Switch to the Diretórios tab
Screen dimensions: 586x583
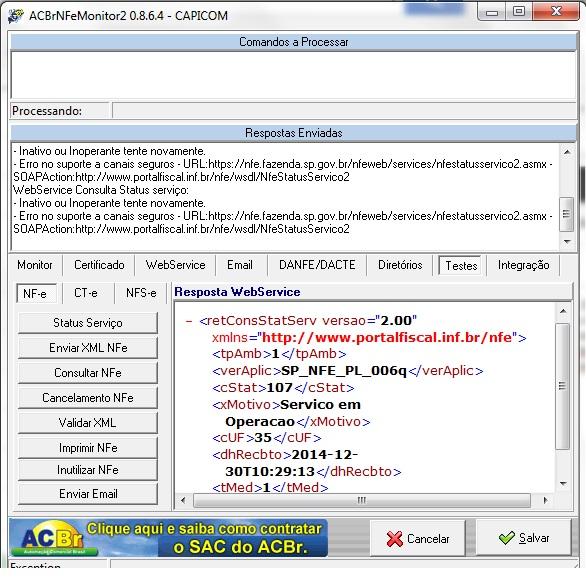tap(400, 265)
